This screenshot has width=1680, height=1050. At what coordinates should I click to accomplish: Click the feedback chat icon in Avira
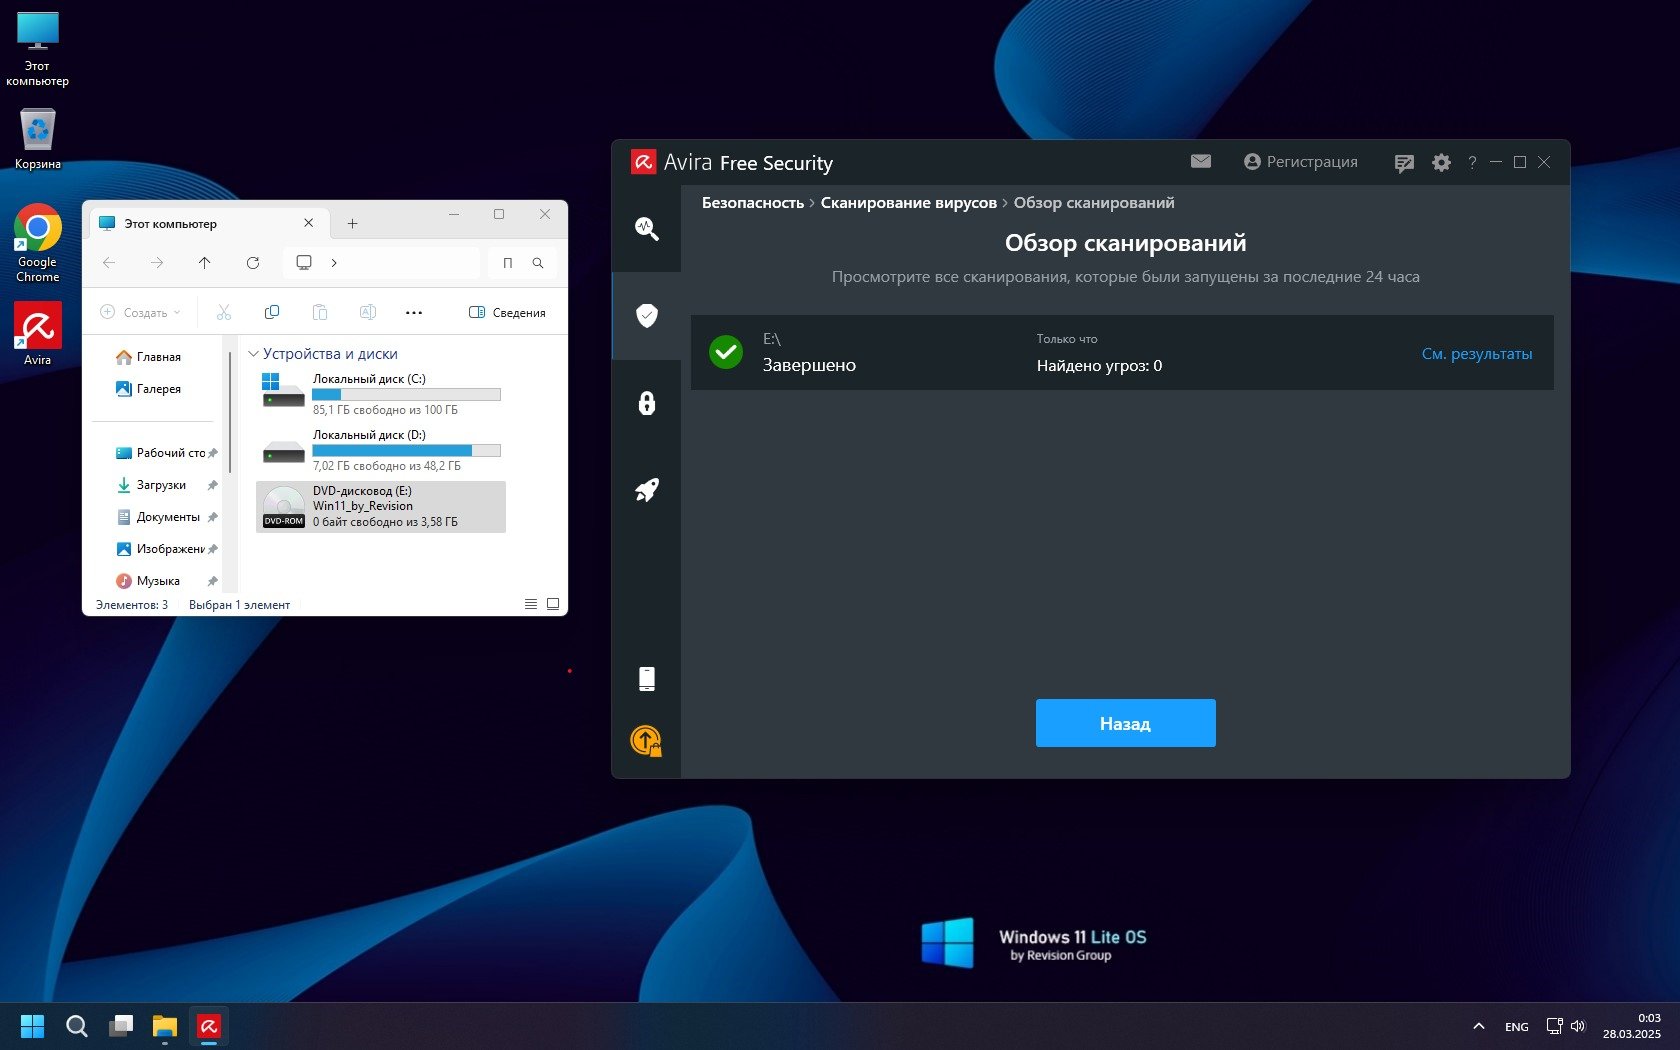tap(1404, 163)
